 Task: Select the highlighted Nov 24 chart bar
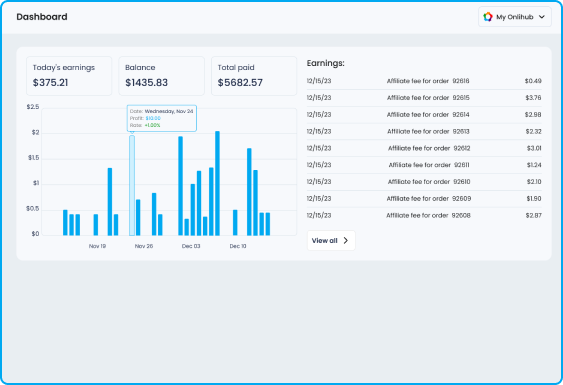[x=132, y=185]
